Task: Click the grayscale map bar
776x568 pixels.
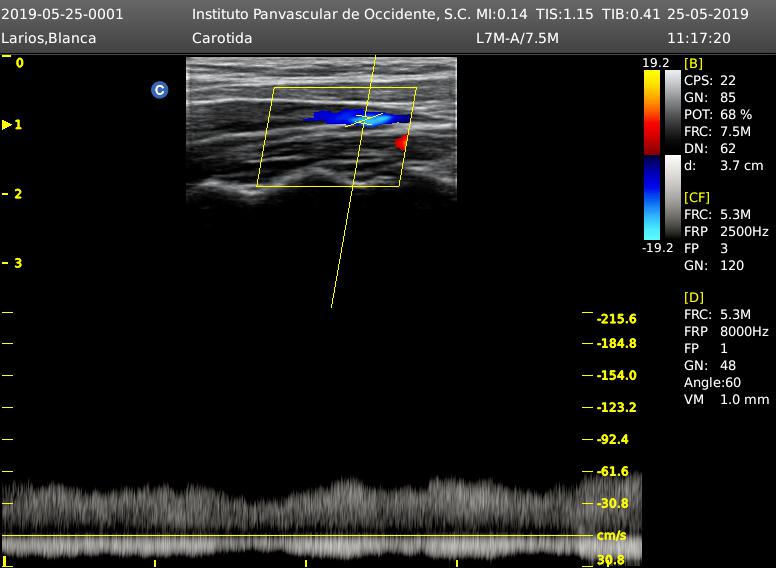Action: coord(673,111)
